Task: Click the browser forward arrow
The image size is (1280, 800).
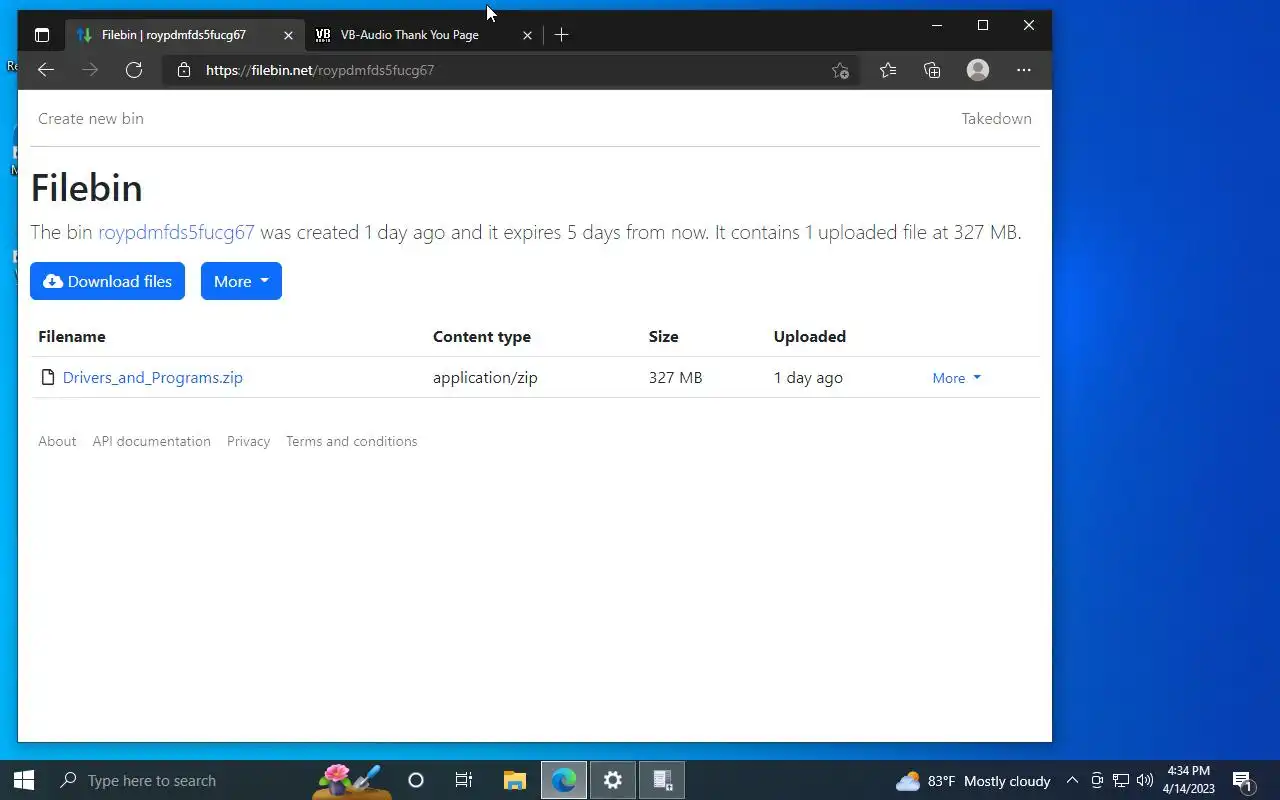Action: click(90, 70)
